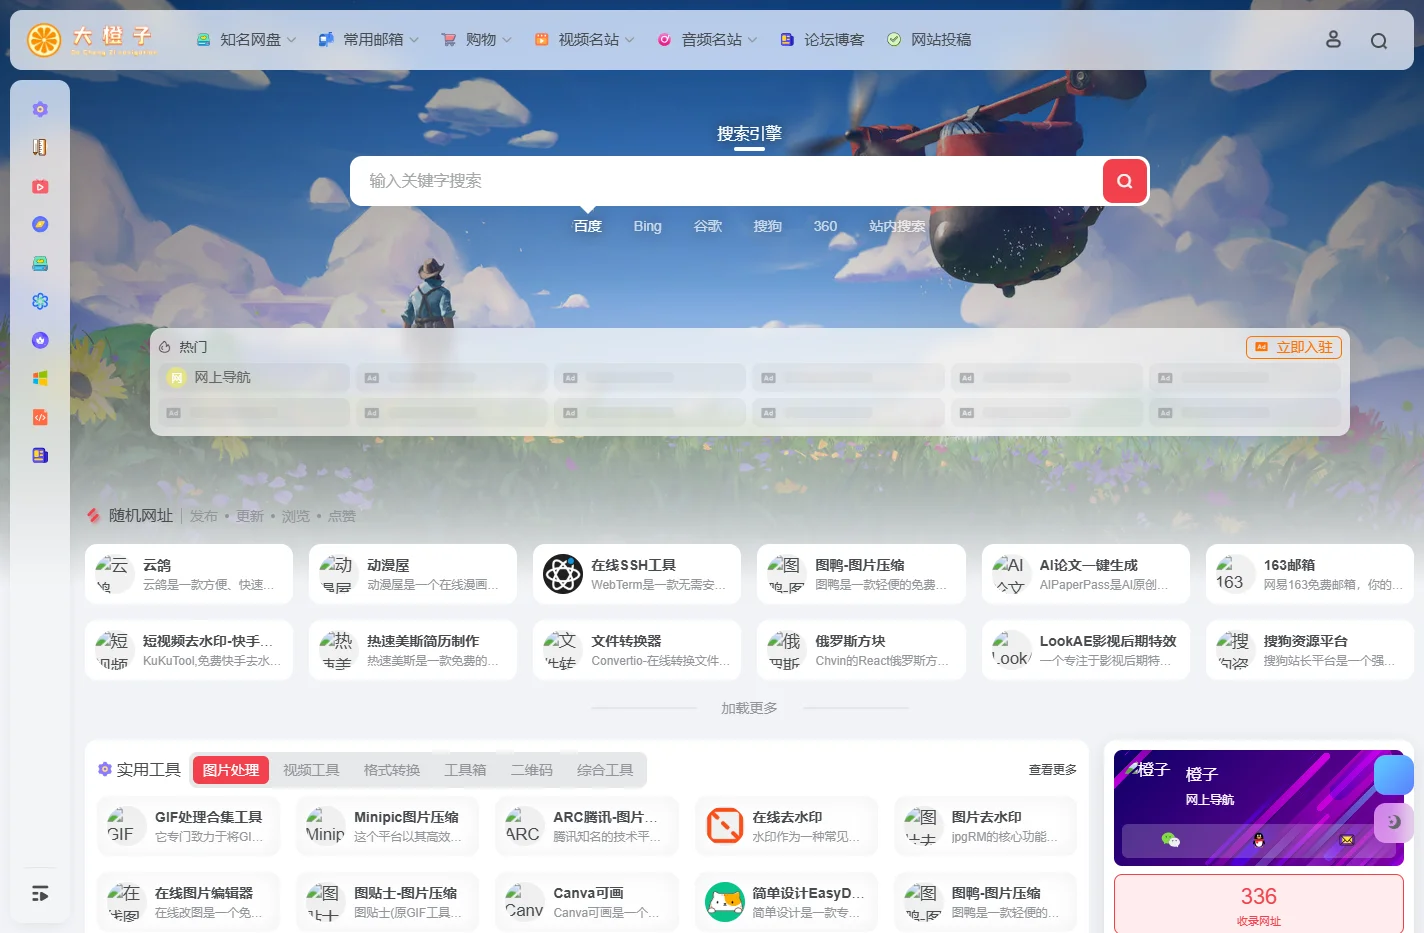Open the red video-play sidebar icon
This screenshot has width=1424, height=933.
(x=40, y=186)
